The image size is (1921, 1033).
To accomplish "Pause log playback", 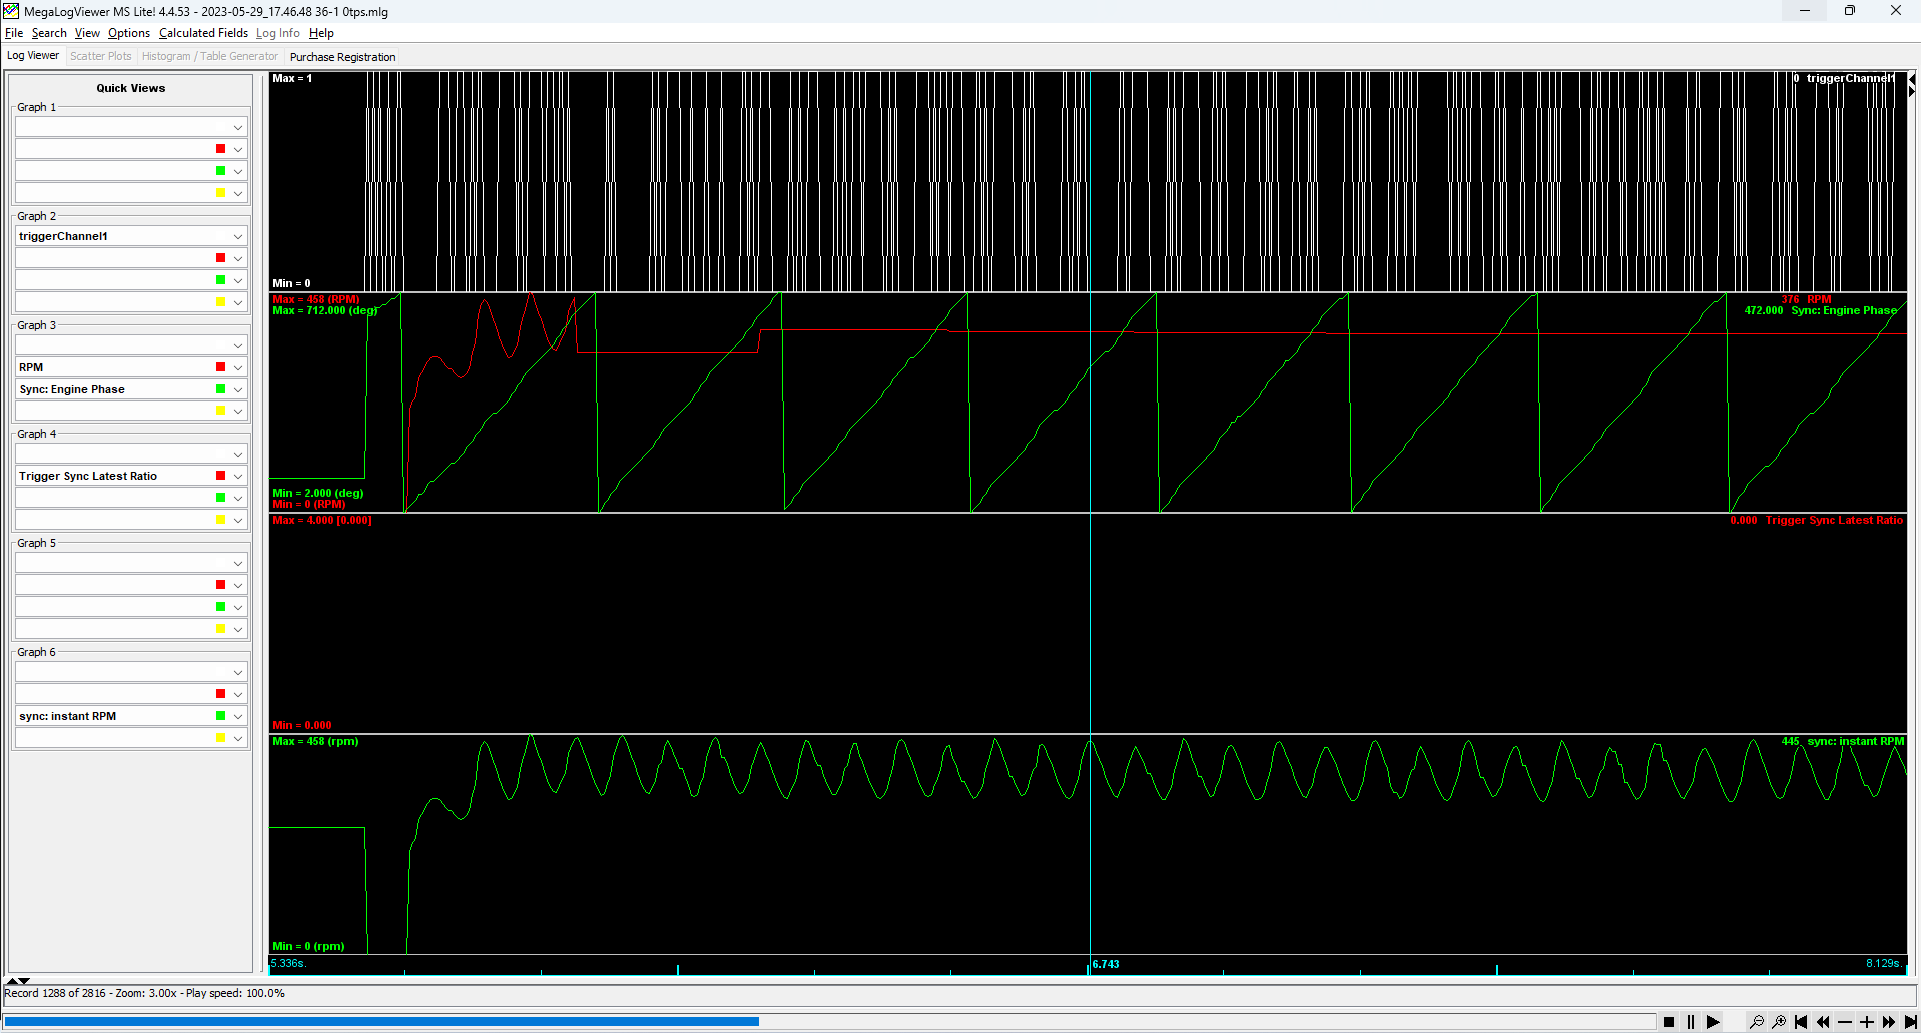I will (x=1691, y=1021).
